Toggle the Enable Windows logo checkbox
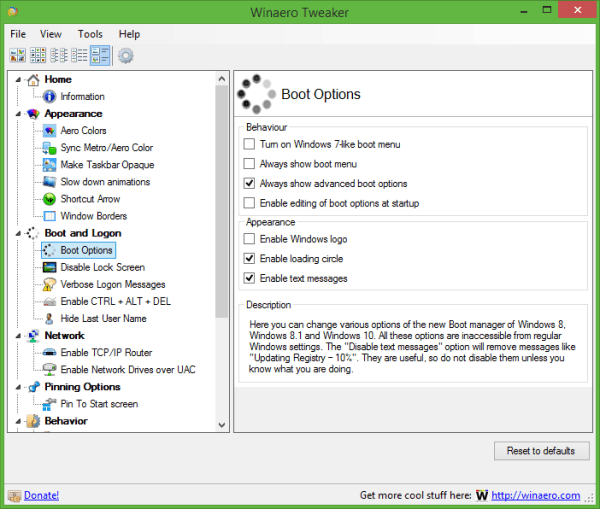This screenshot has width=600, height=509. tap(250, 239)
